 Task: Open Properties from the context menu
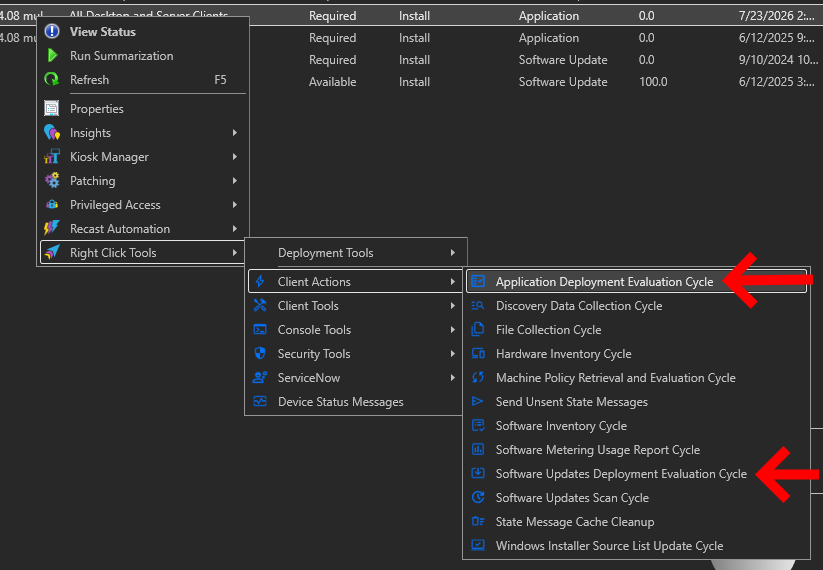(143, 109)
